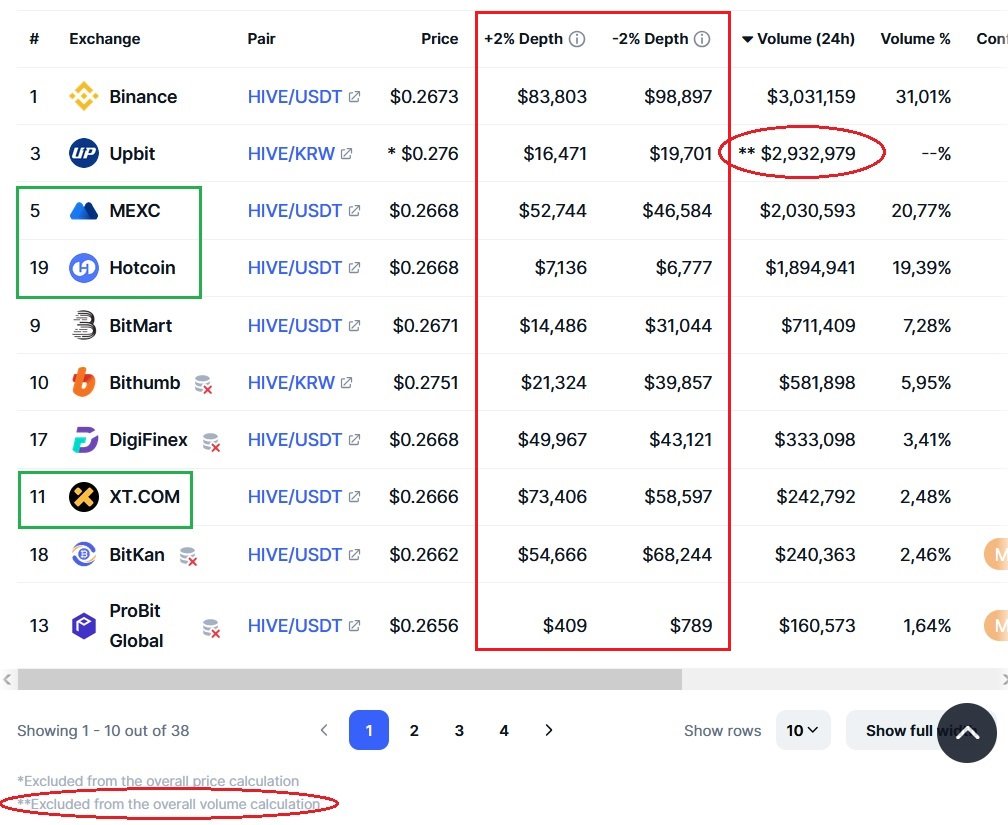Click the XT.COM logo icon
This screenshot has width=1008, height=825.
(84, 496)
